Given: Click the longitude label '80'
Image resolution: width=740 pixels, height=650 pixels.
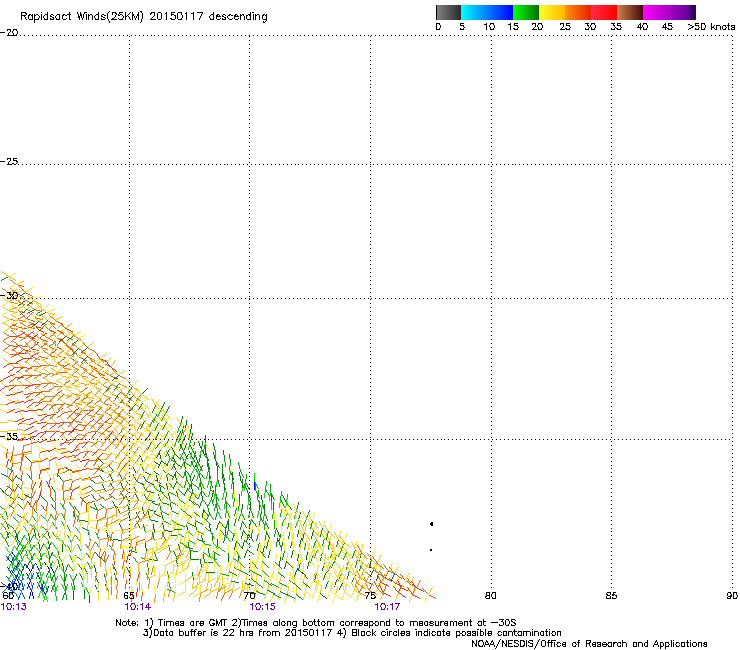Looking at the screenshot, I should pyautogui.click(x=491, y=596).
